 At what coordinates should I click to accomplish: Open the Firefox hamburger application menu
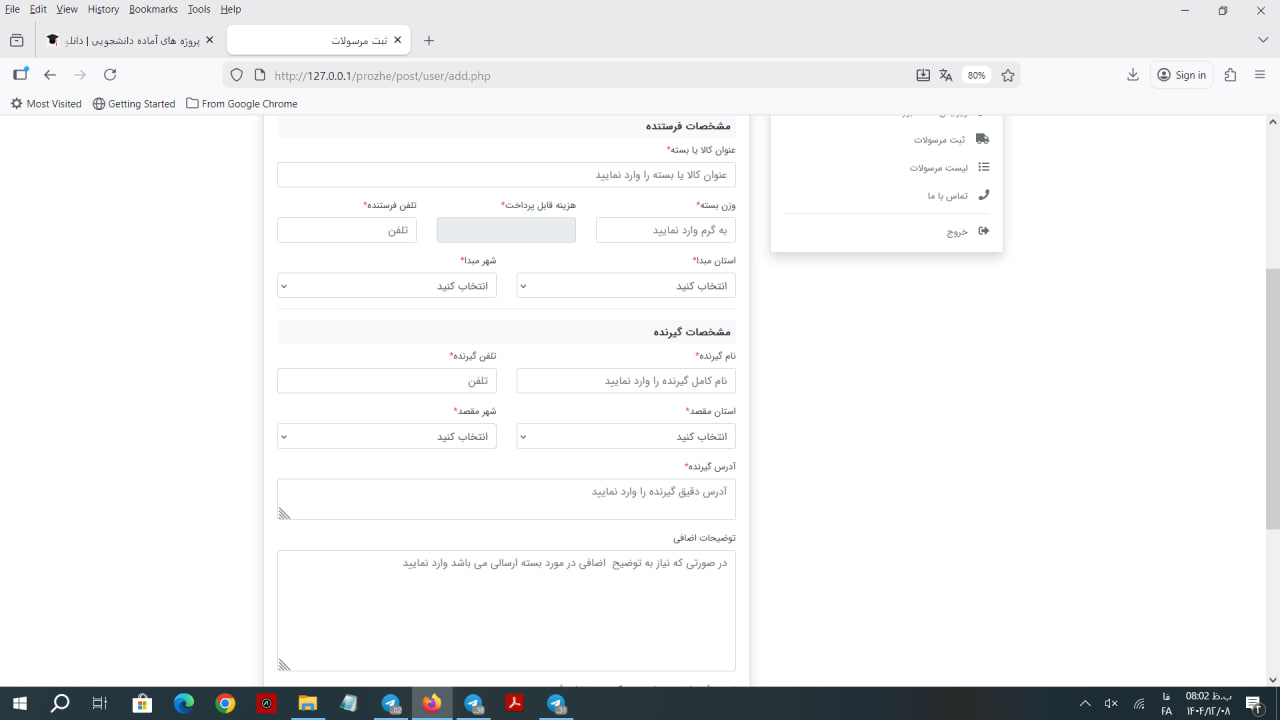(1260, 75)
